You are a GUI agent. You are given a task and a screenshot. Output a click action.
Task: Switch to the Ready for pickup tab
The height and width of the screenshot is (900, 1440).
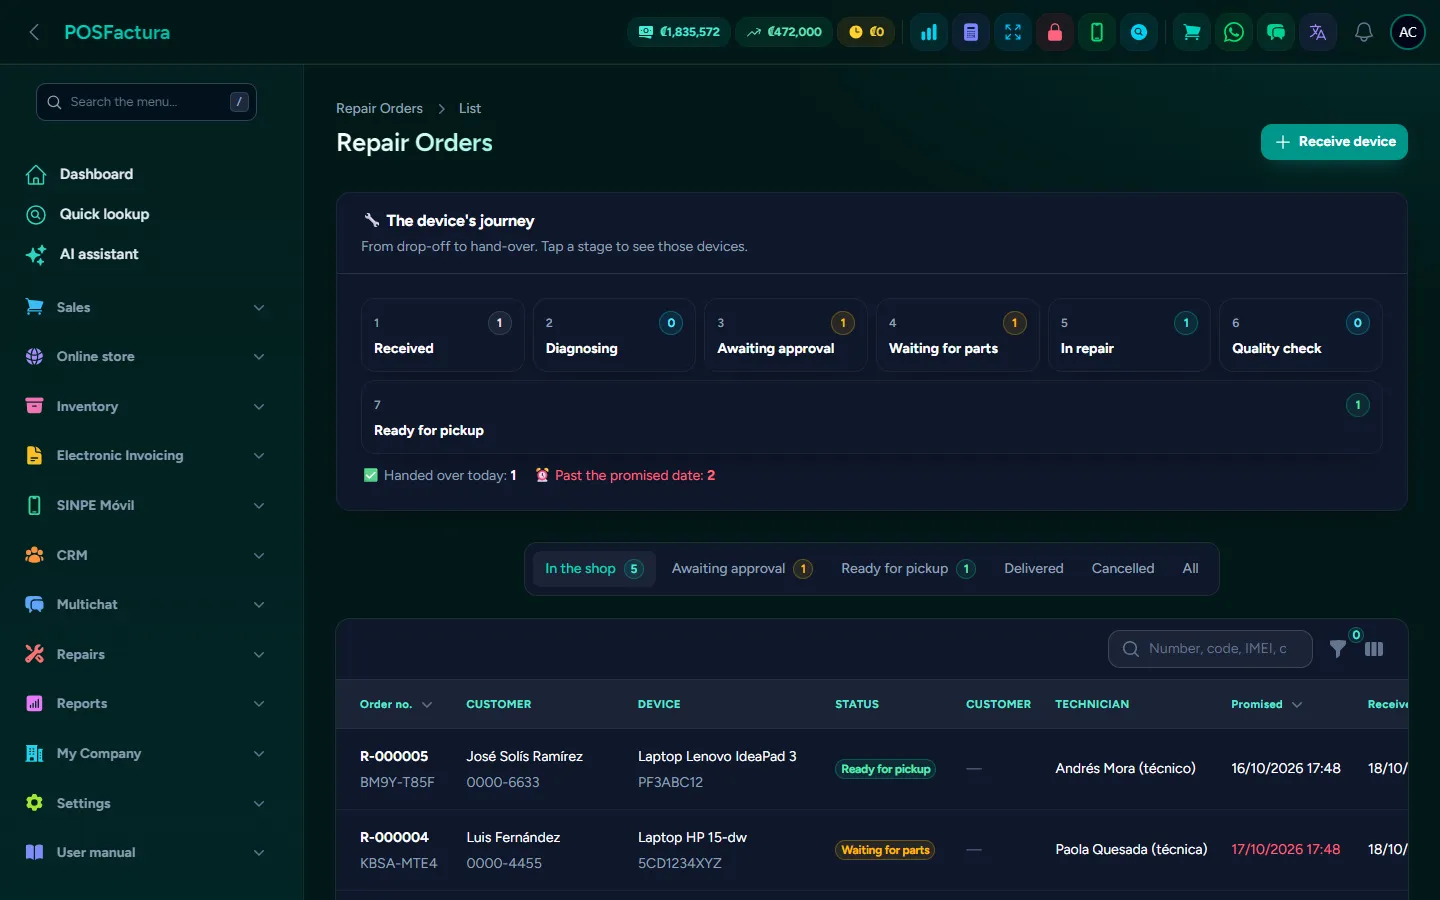point(908,569)
